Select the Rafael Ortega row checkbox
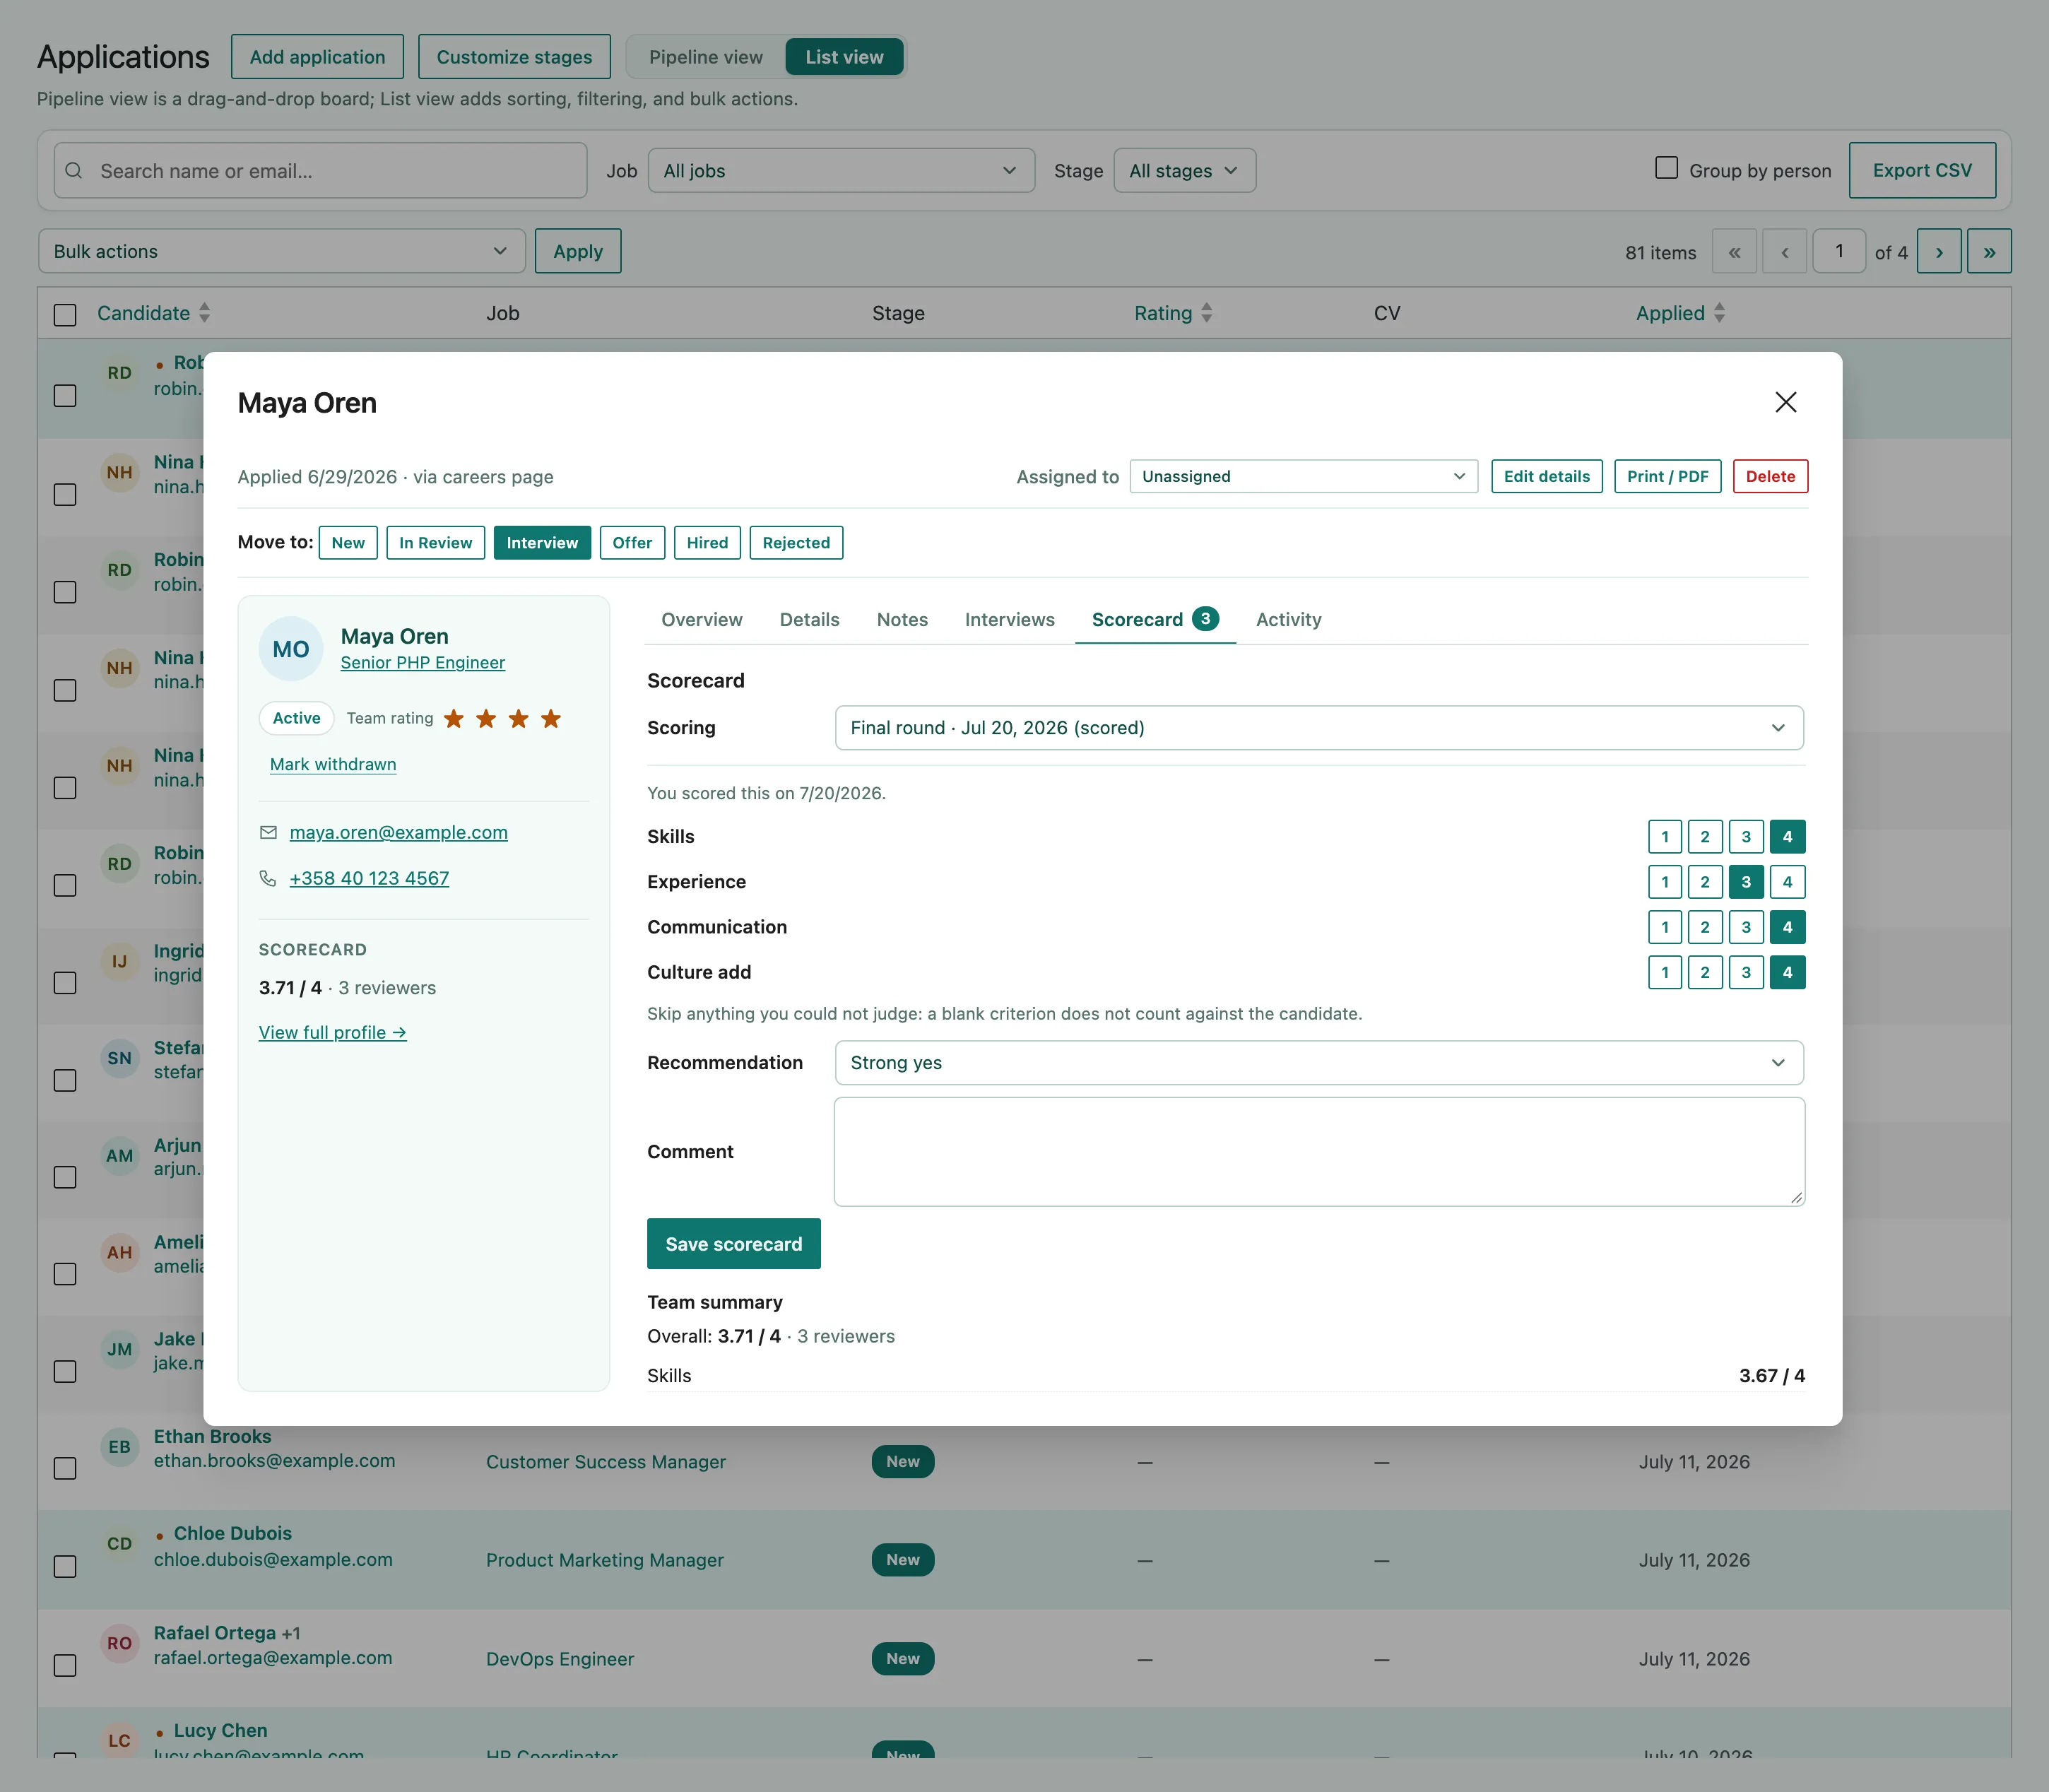 65,1665
